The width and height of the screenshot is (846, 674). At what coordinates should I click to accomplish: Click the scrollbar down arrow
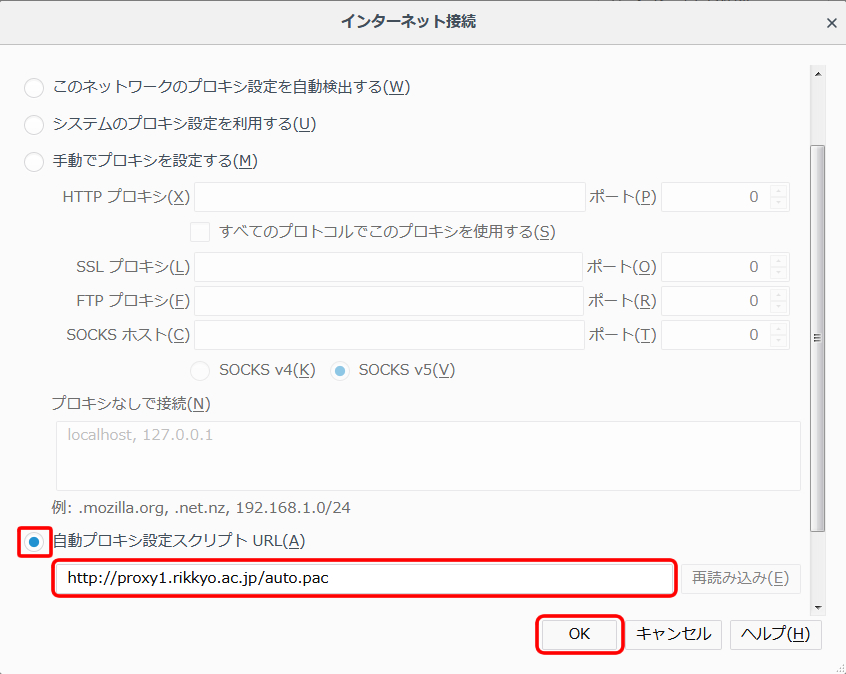pos(818,608)
